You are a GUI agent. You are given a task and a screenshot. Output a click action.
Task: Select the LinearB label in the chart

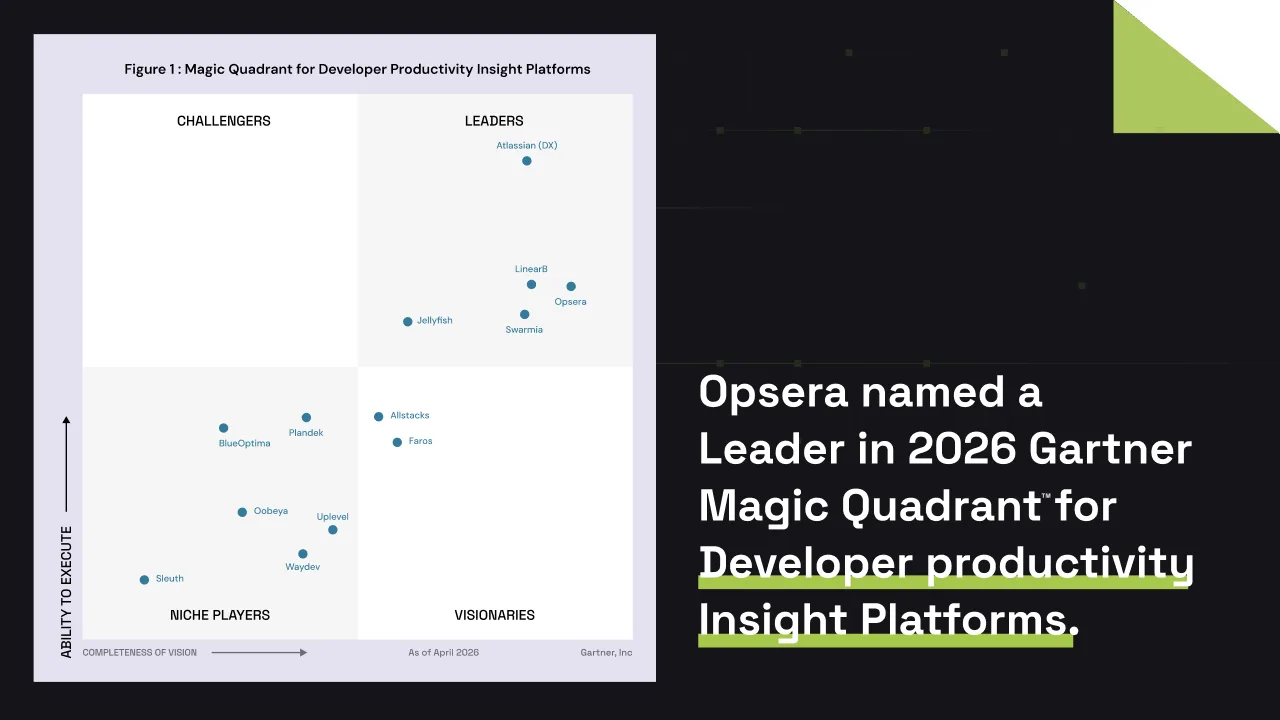click(x=531, y=269)
